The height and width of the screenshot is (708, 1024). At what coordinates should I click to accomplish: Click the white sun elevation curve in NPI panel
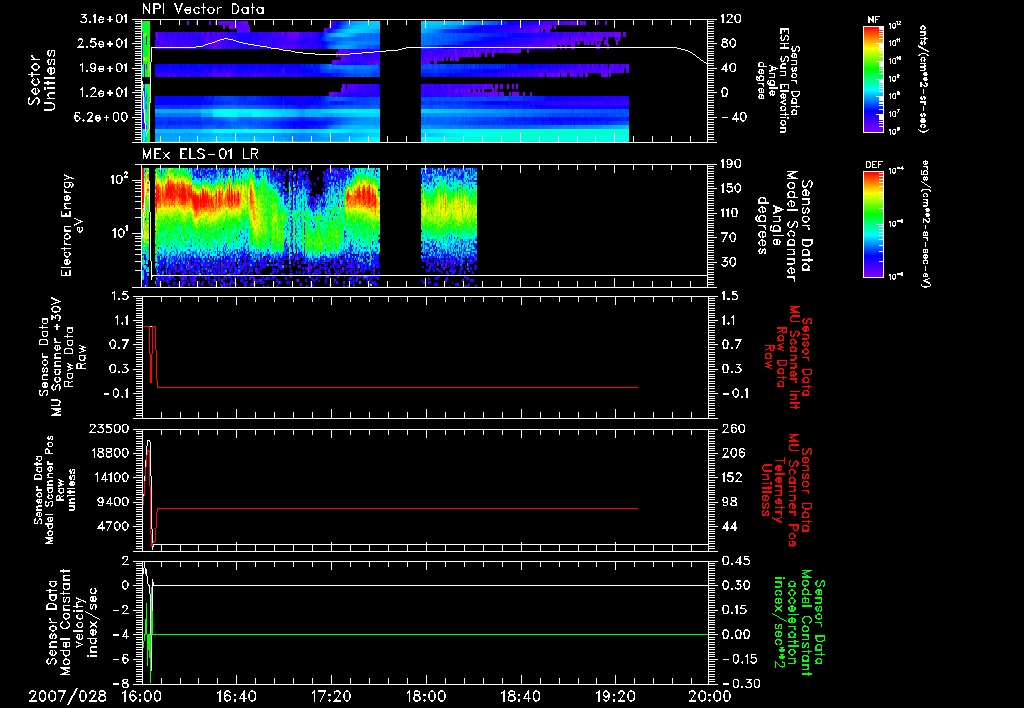coord(431,48)
